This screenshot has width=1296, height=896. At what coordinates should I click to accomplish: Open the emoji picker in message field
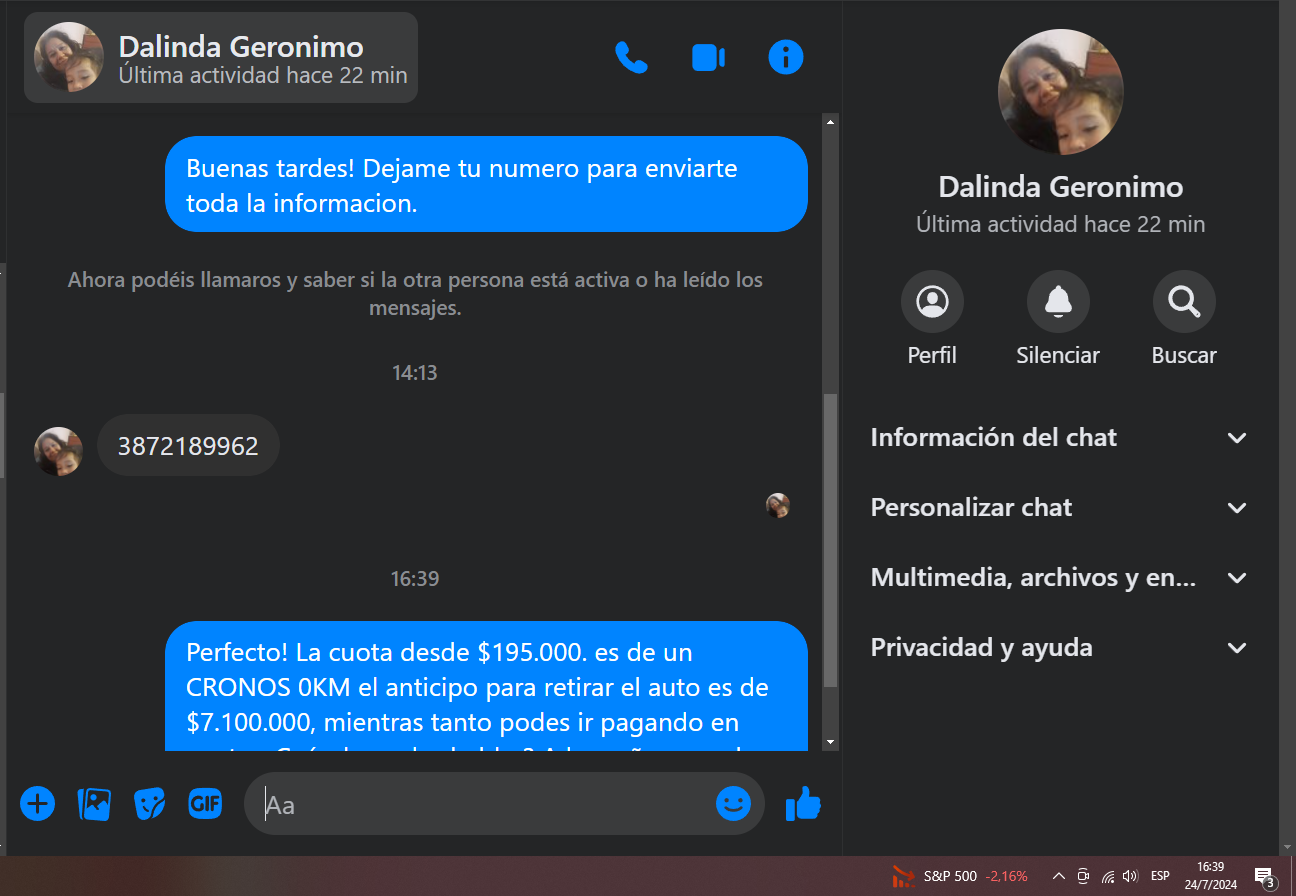[733, 803]
